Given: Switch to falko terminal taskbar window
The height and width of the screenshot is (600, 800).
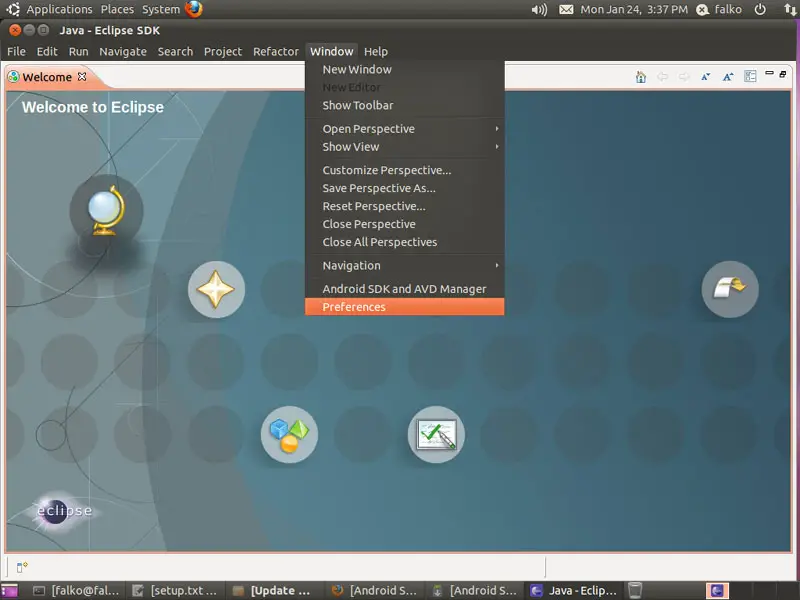Looking at the screenshot, I should (76, 591).
